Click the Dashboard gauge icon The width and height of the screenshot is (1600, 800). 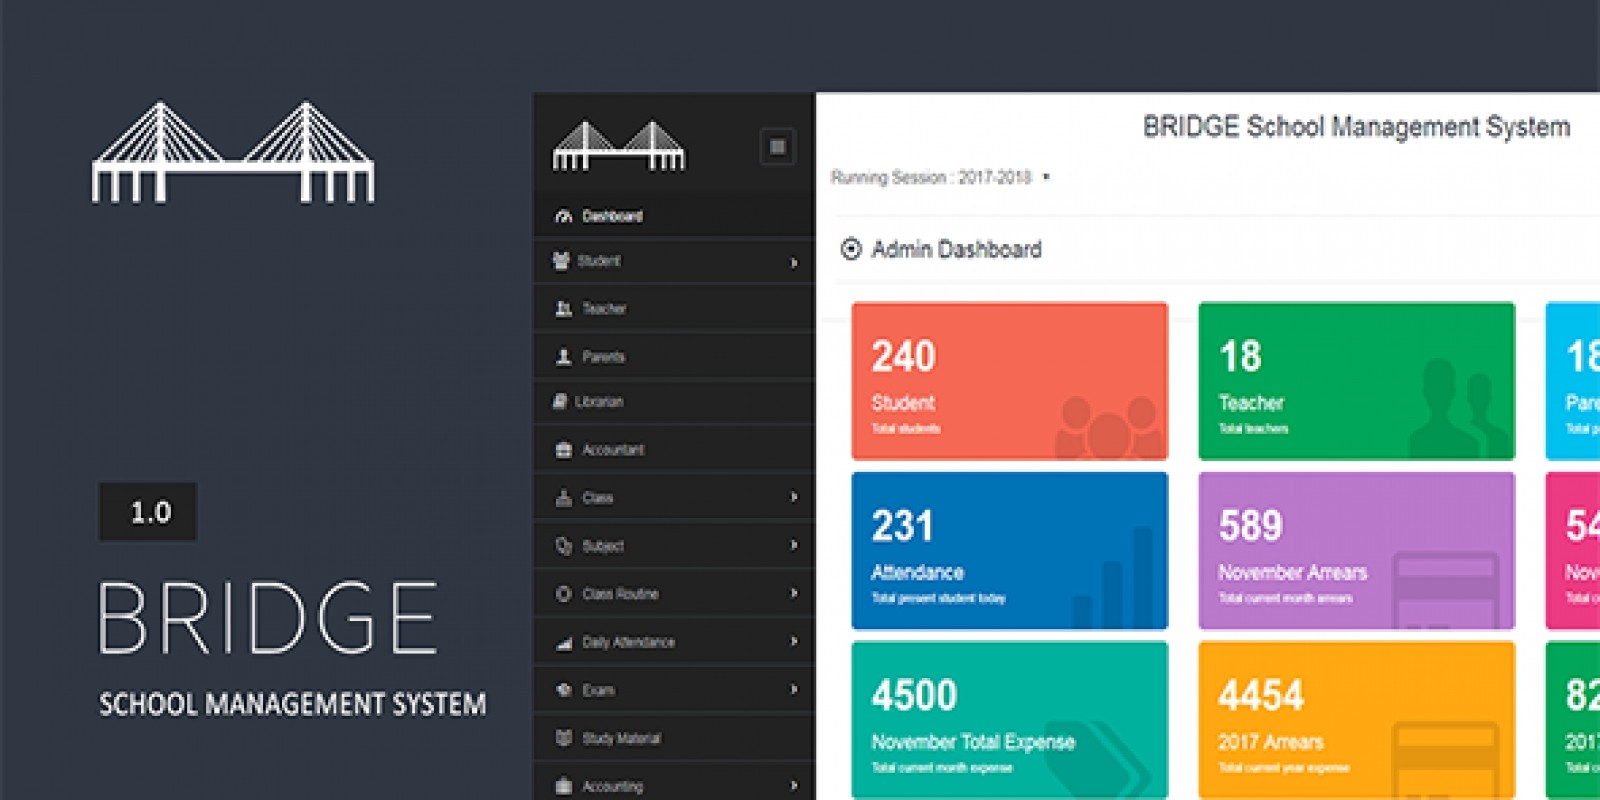pyautogui.click(x=564, y=216)
